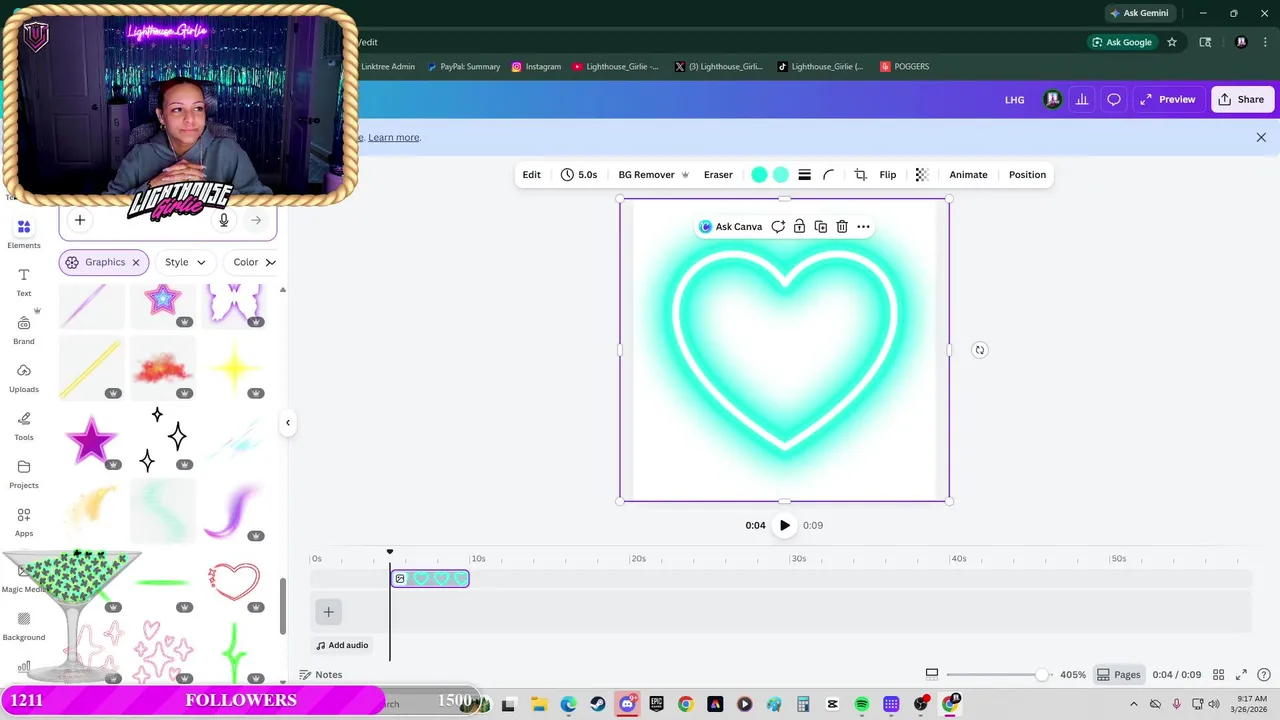Image resolution: width=1280 pixels, height=720 pixels.
Task: Dismiss the notification banner
Action: [x=1261, y=137]
